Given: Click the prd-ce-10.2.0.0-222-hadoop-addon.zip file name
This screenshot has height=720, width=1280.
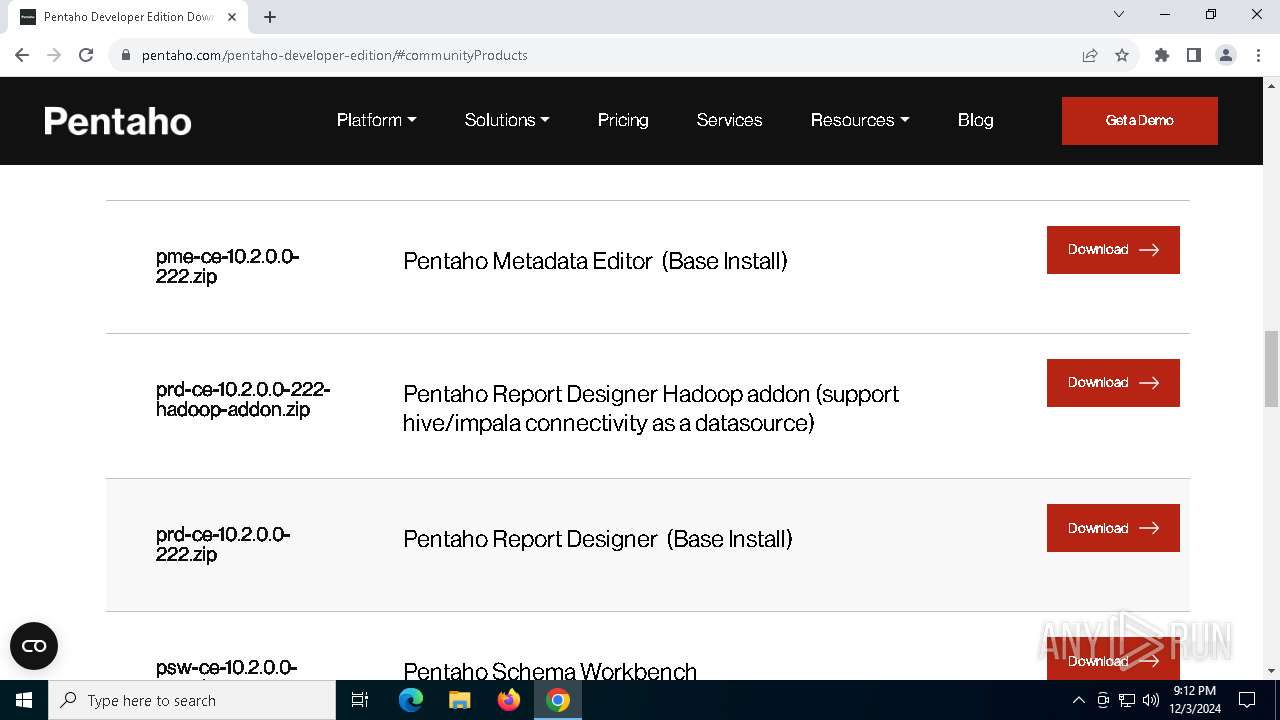Looking at the screenshot, I should click(x=243, y=399).
